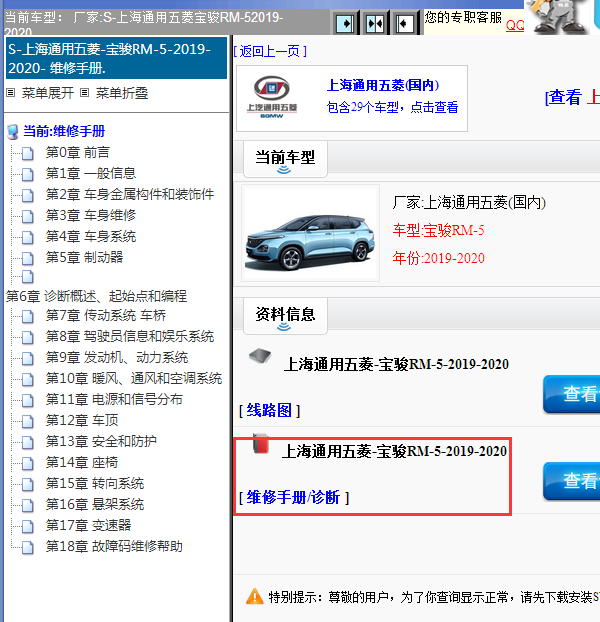
Task: Open 第11章 电源和信号分布
Action: pyautogui.click(x=114, y=399)
